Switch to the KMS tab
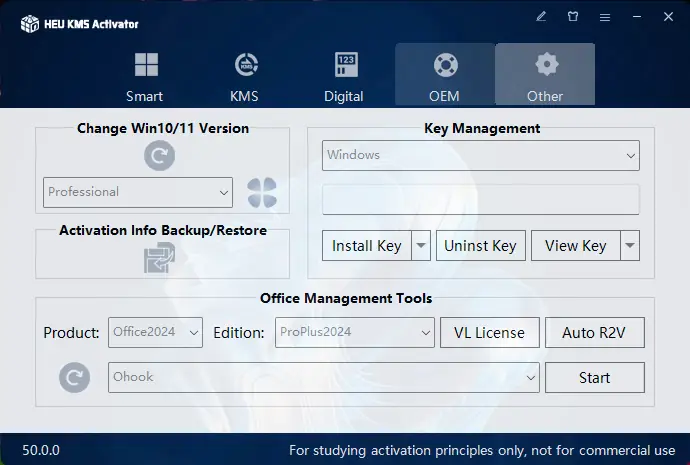Viewport: 690px width, 465px height. click(245, 77)
